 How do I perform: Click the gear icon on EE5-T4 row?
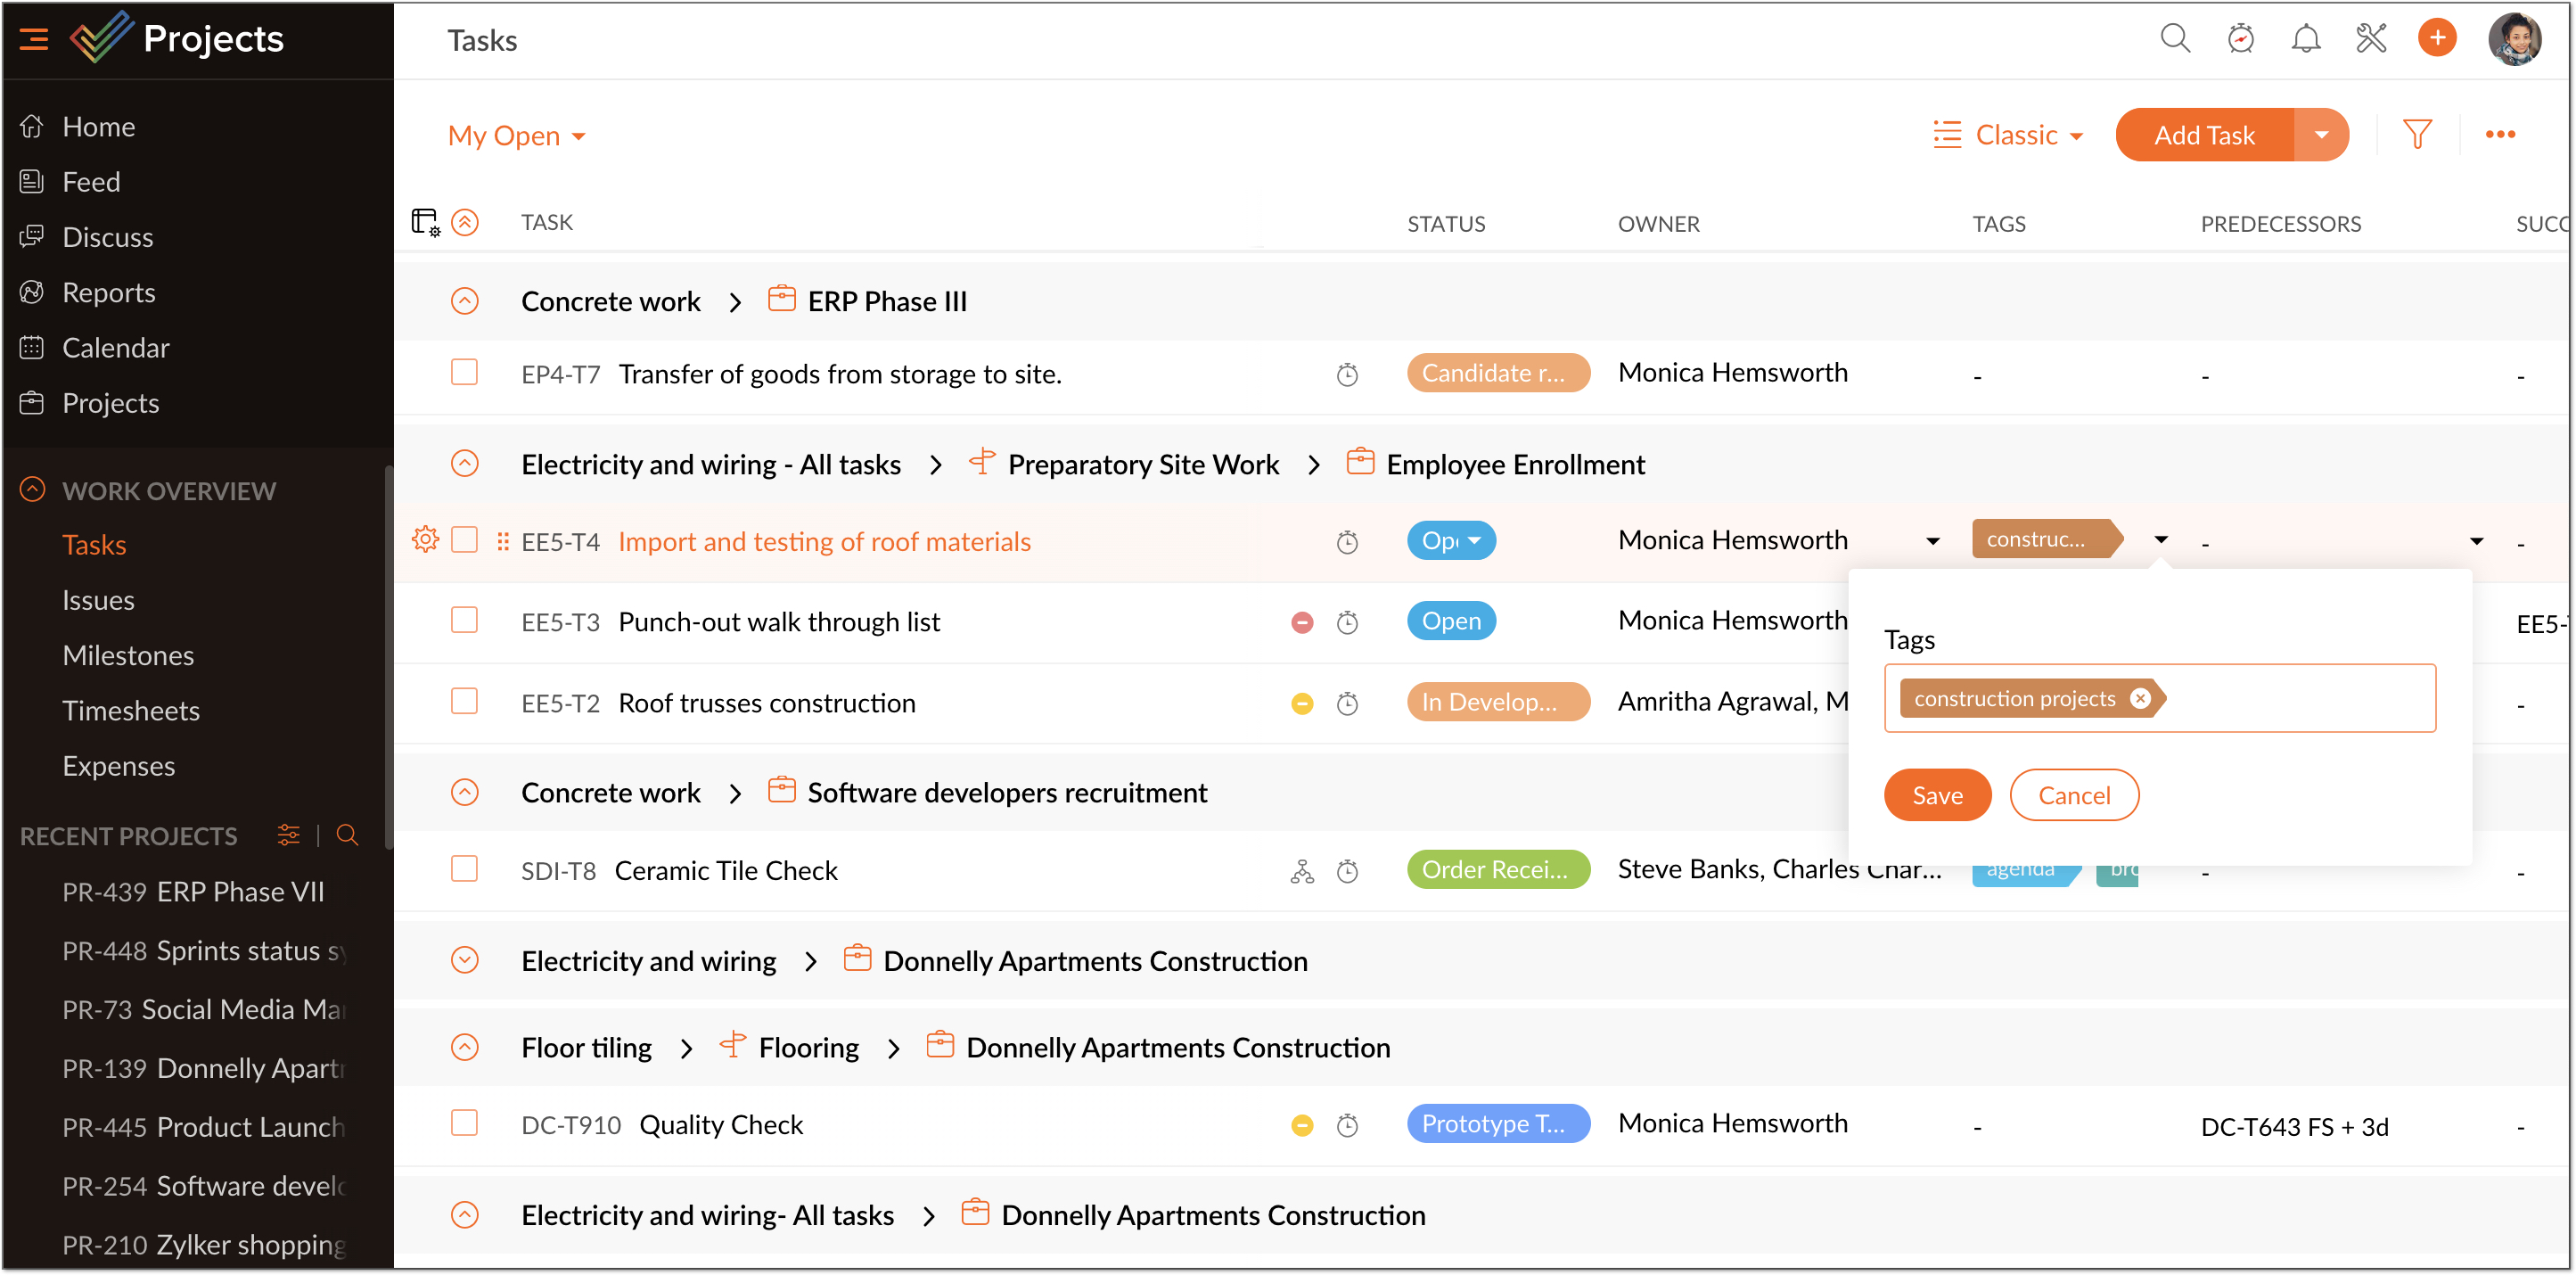425,540
